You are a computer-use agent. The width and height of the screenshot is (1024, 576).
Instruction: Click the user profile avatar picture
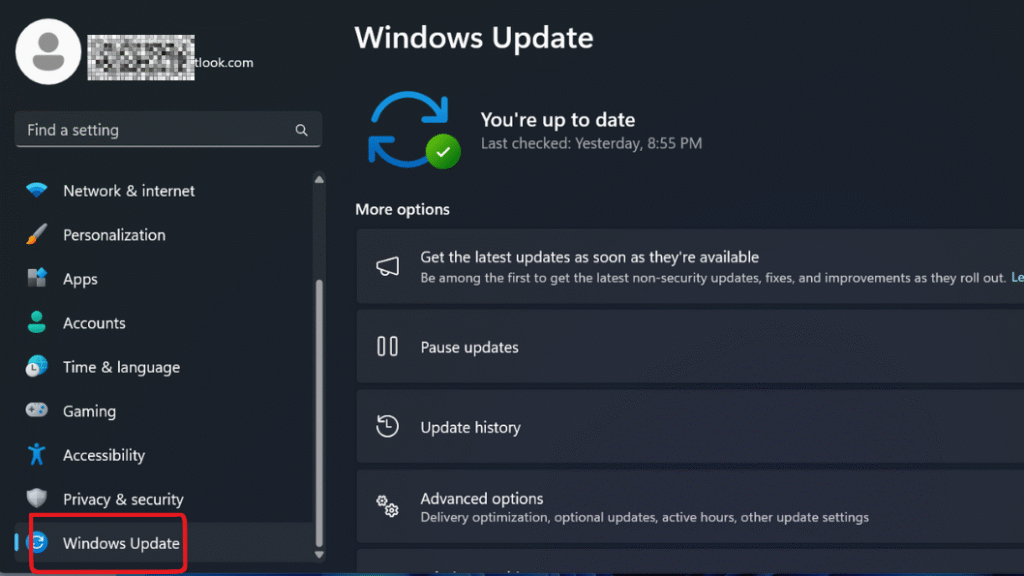48,52
